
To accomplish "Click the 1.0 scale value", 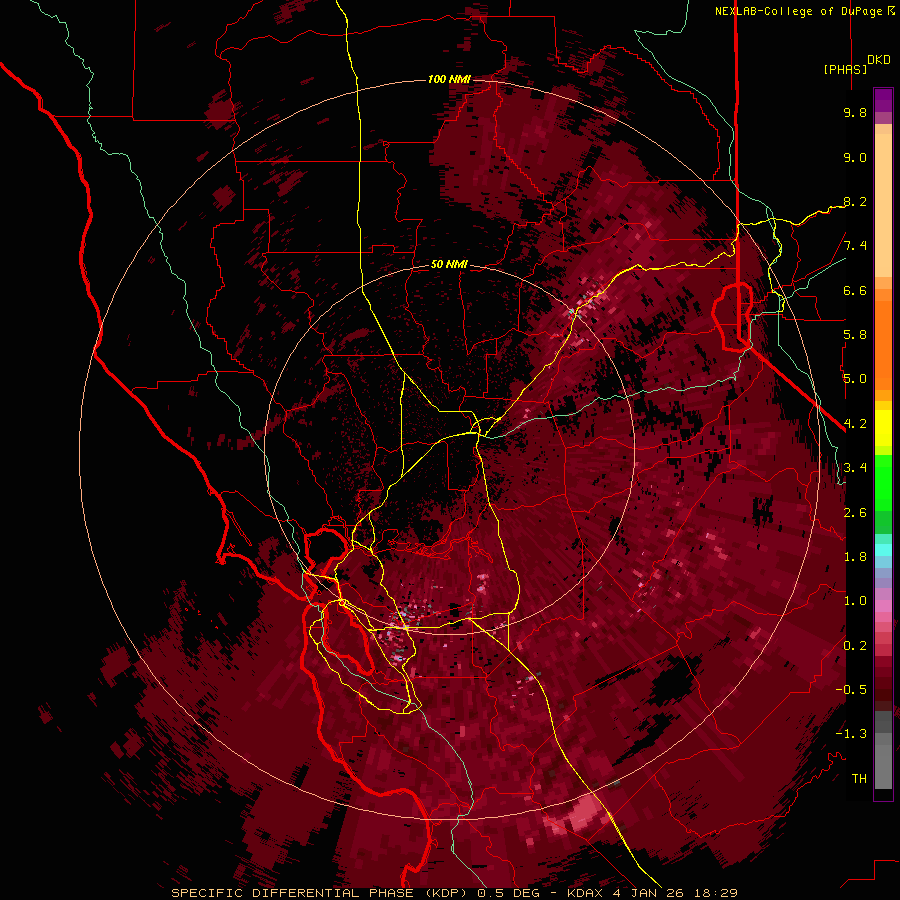I will pyautogui.click(x=855, y=601).
